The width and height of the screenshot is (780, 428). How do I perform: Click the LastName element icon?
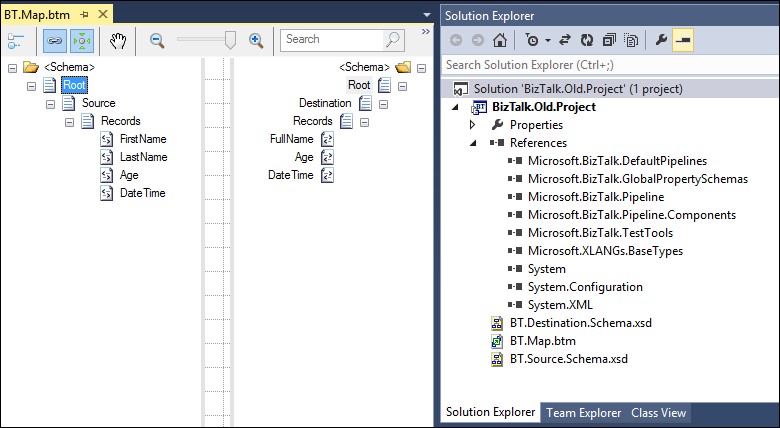106,157
